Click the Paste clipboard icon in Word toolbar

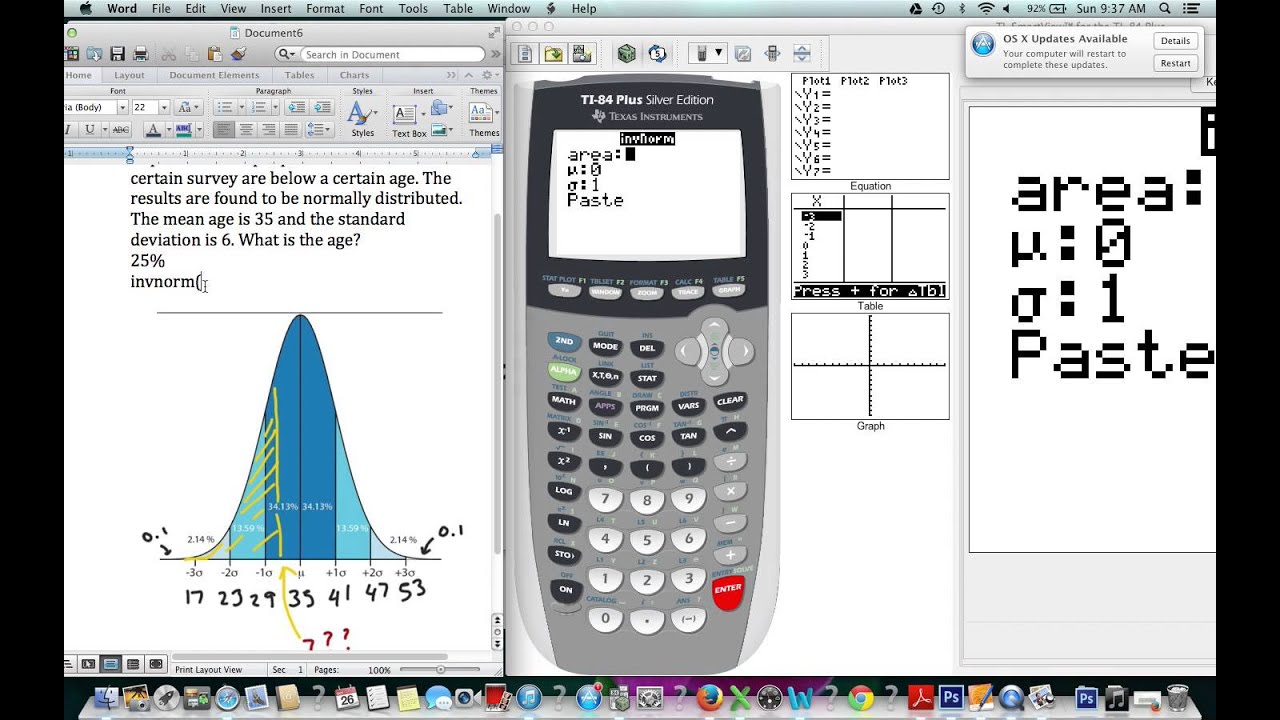215,54
